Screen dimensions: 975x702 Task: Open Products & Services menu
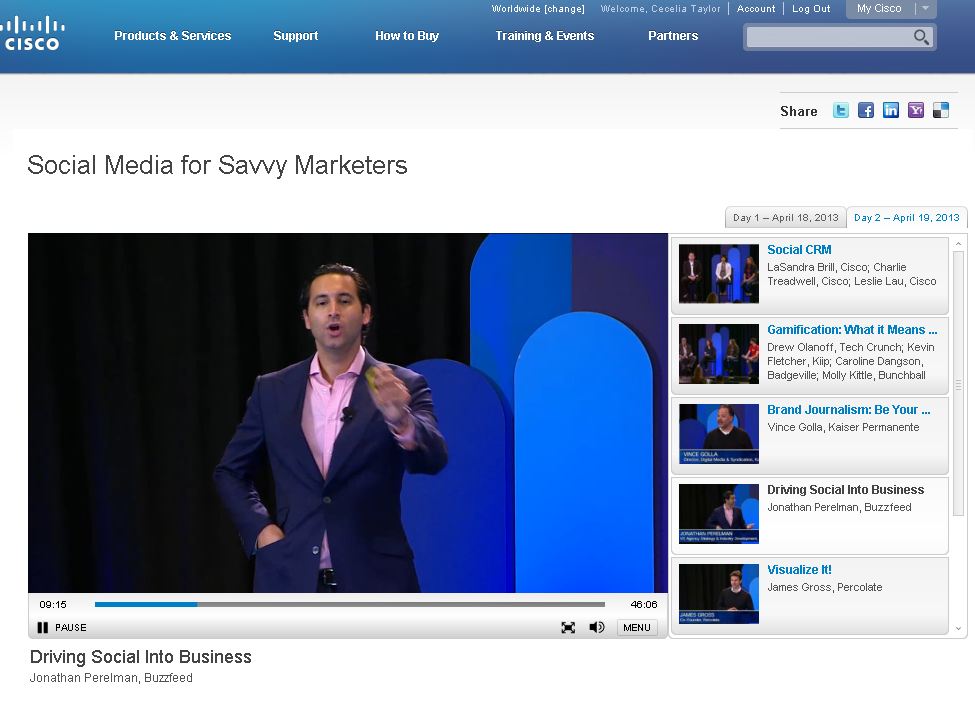[x=172, y=35]
